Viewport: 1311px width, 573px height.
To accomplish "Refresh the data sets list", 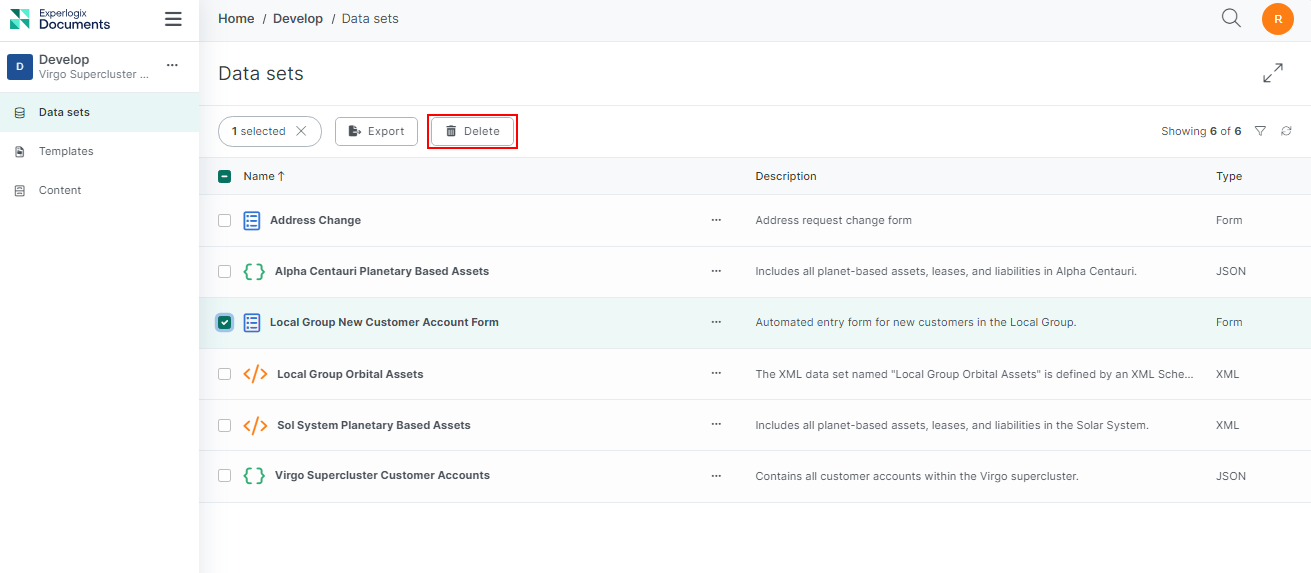I will coord(1286,131).
